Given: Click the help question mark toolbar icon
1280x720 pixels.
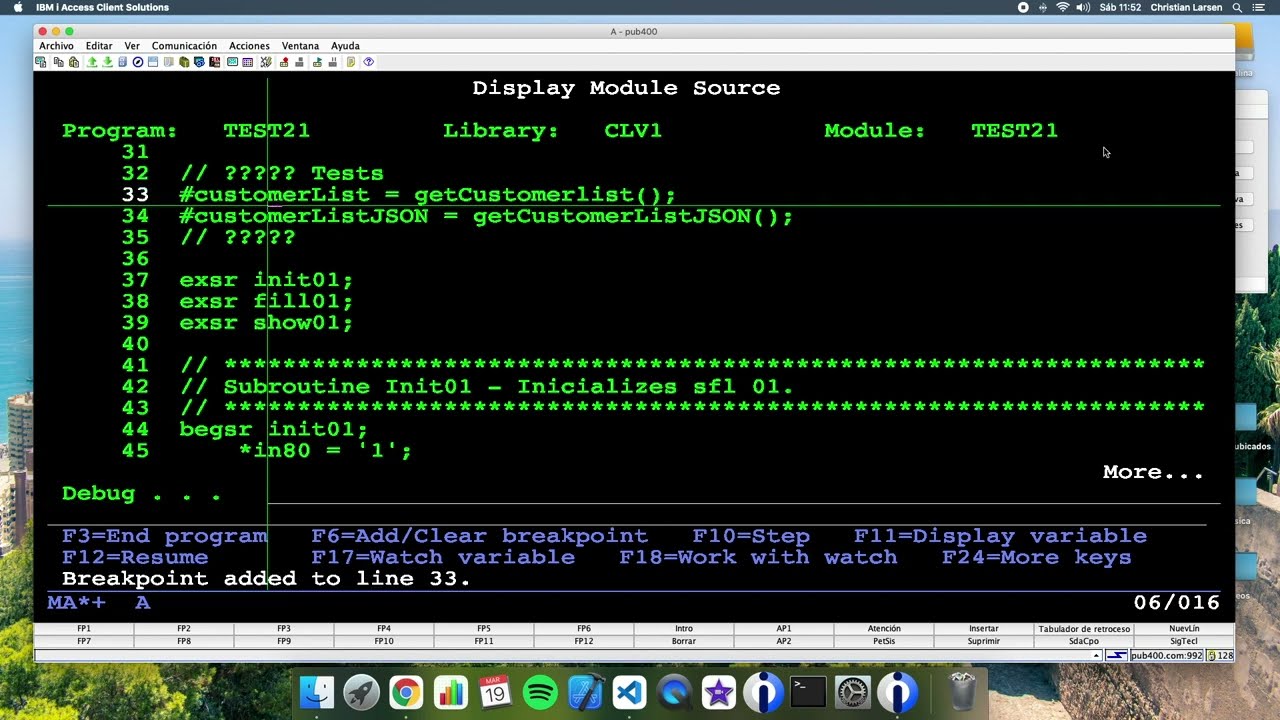Looking at the screenshot, I should click(368, 62).
